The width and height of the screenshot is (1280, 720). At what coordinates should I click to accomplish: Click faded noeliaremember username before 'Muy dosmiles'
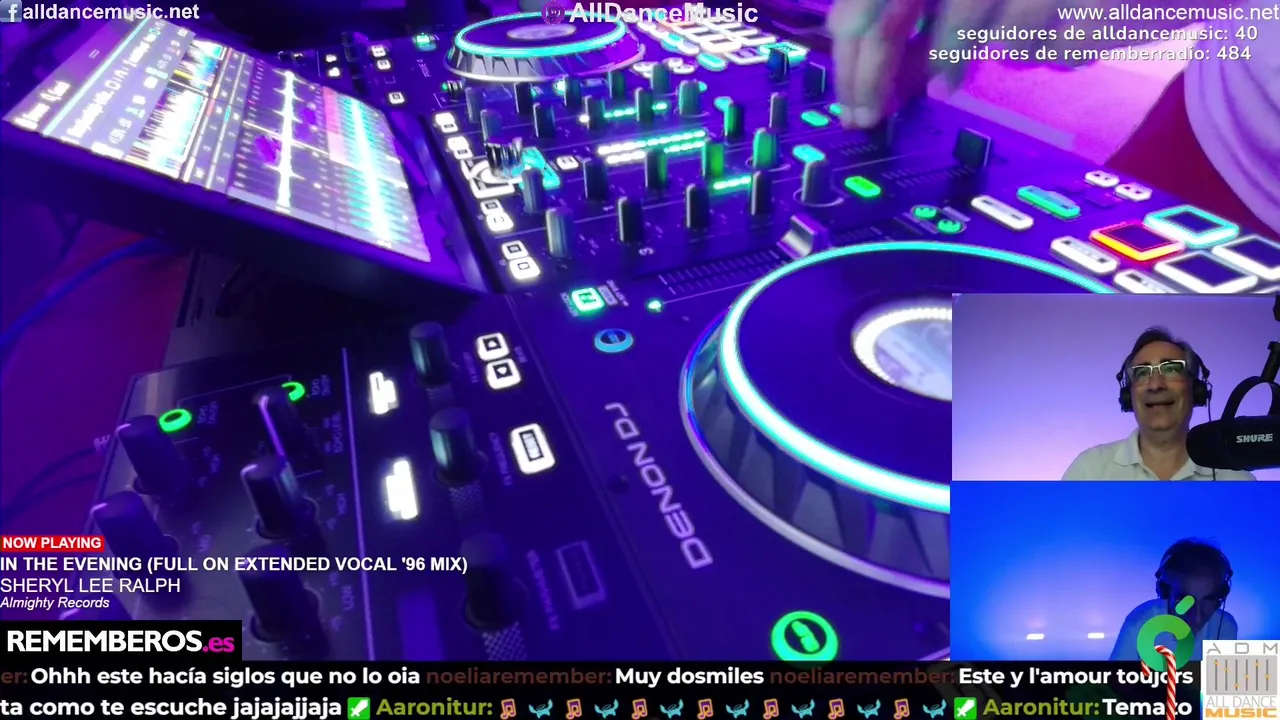click(x=519, y=676)
